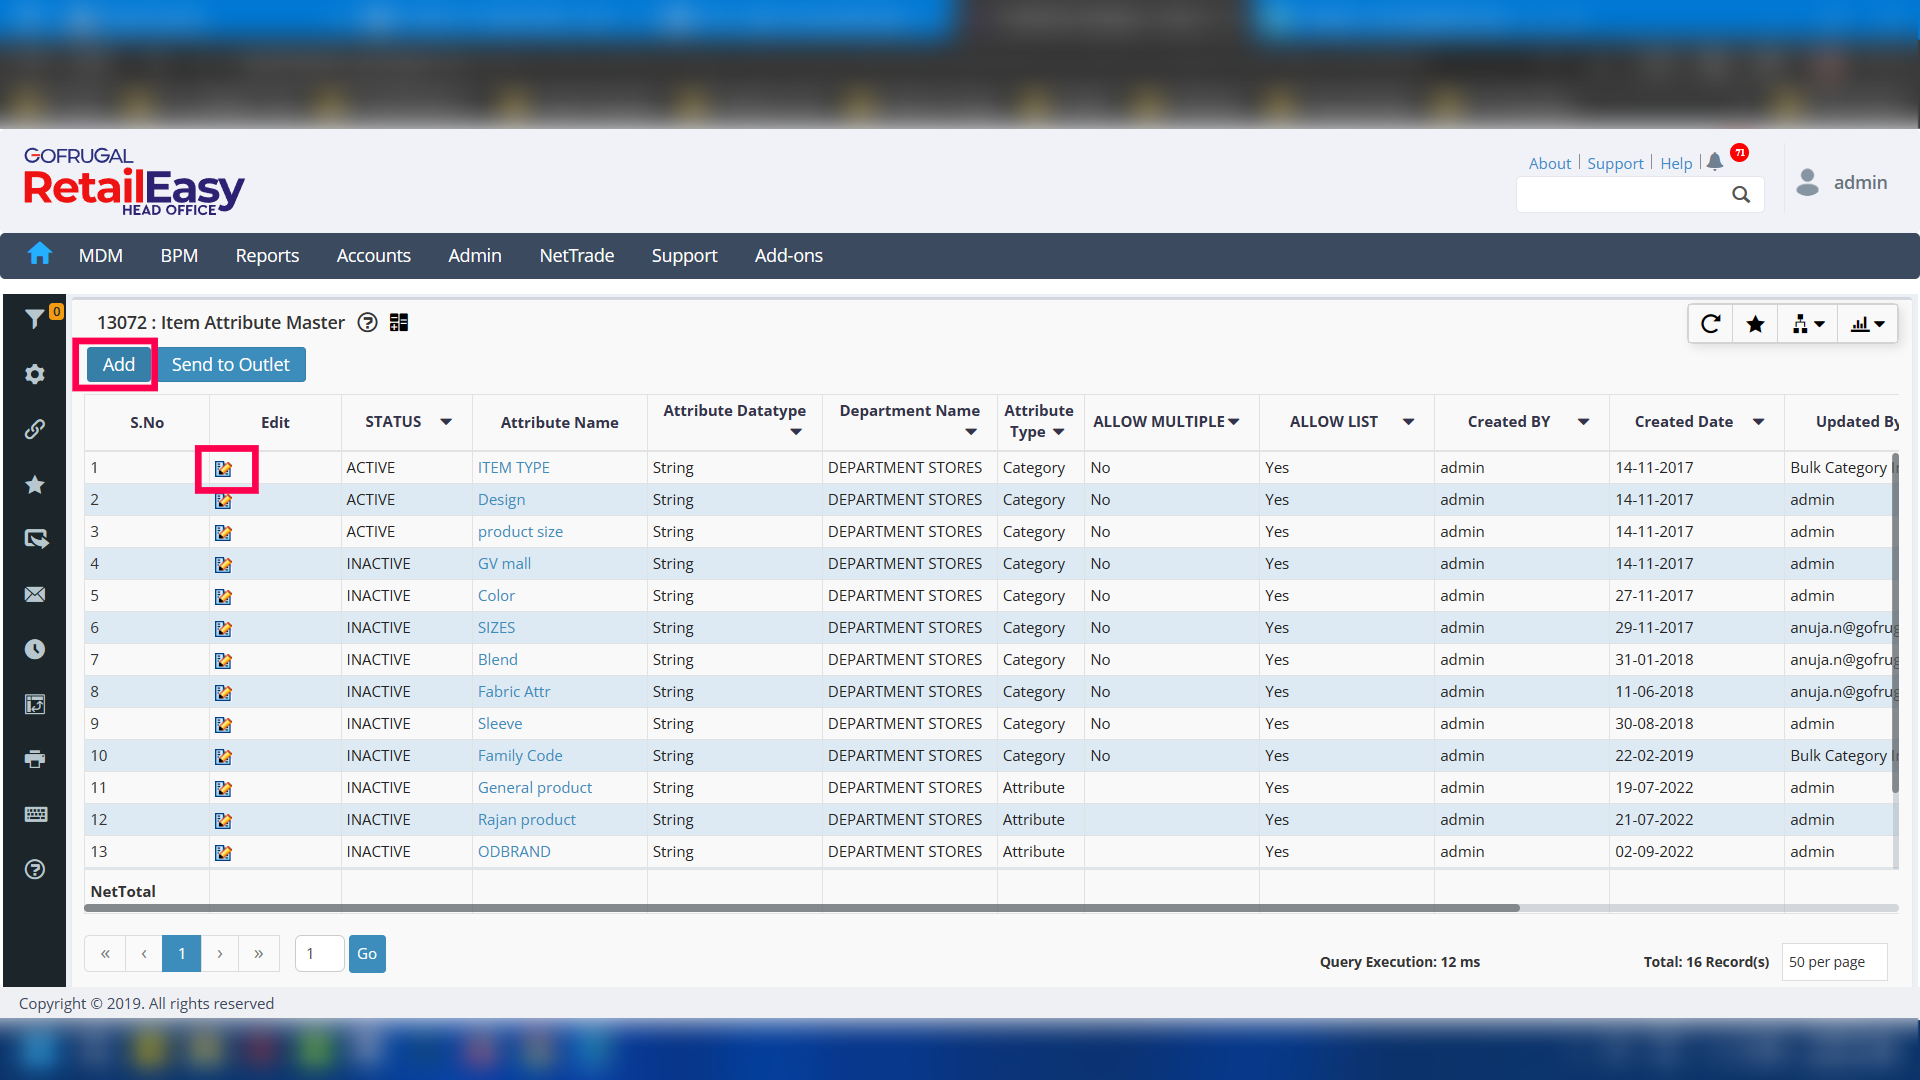Click the Send to Outlet button
The height and width of the screenshot is (1080, 1920).
tap(230, 365)
